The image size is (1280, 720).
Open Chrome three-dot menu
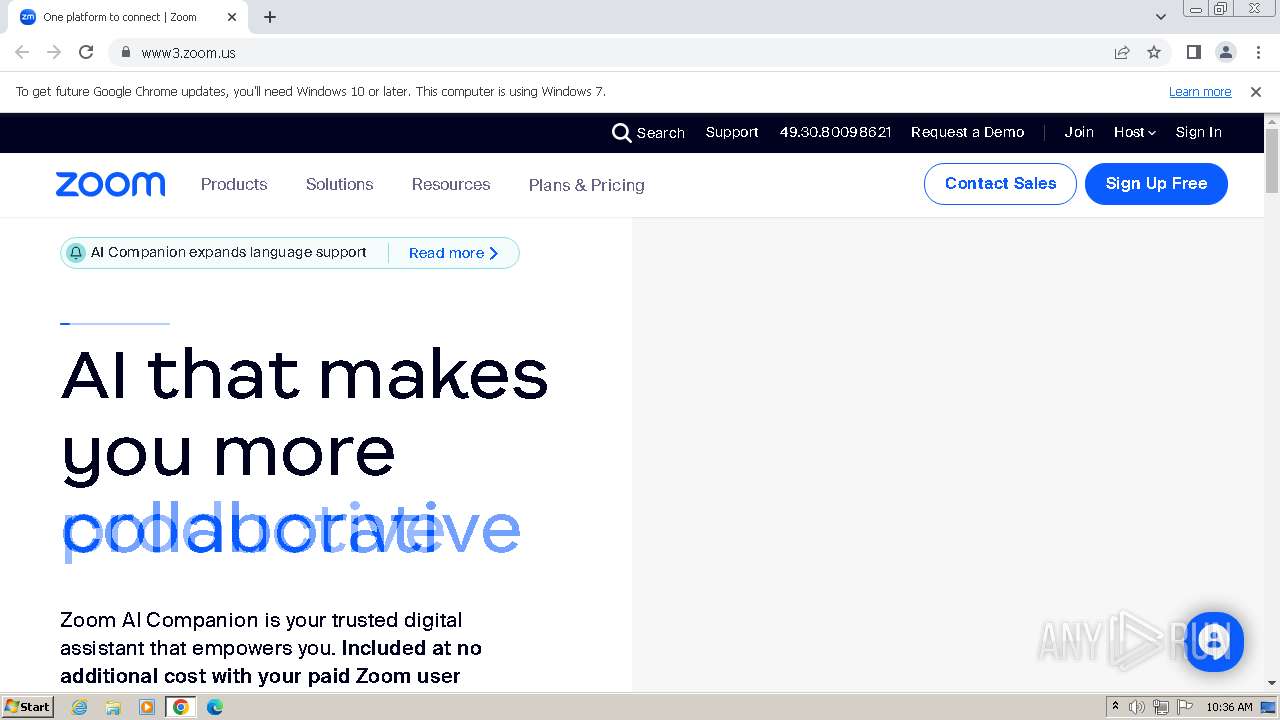click(1258, 52)
